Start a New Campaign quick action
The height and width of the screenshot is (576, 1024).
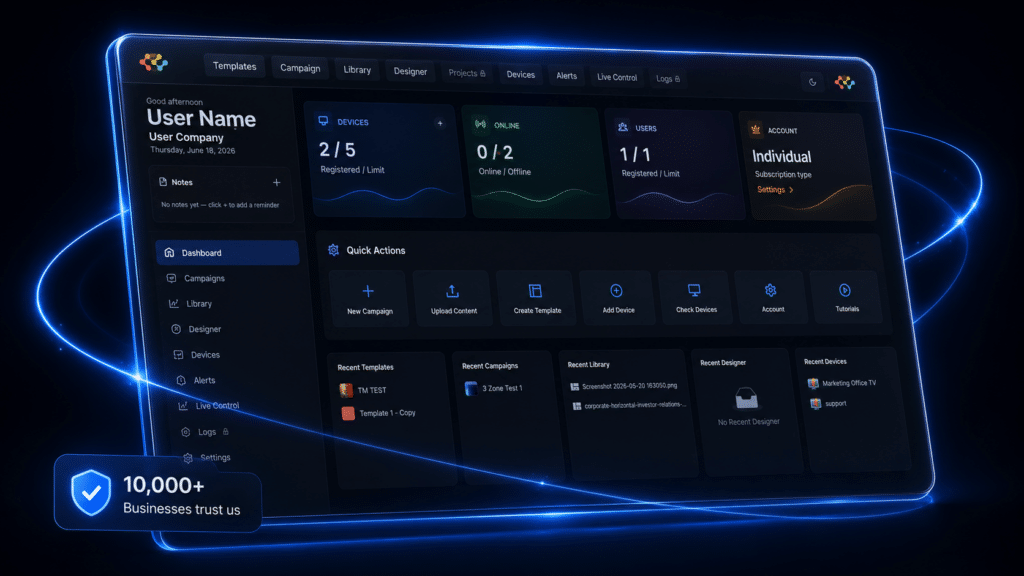[370, 299]
